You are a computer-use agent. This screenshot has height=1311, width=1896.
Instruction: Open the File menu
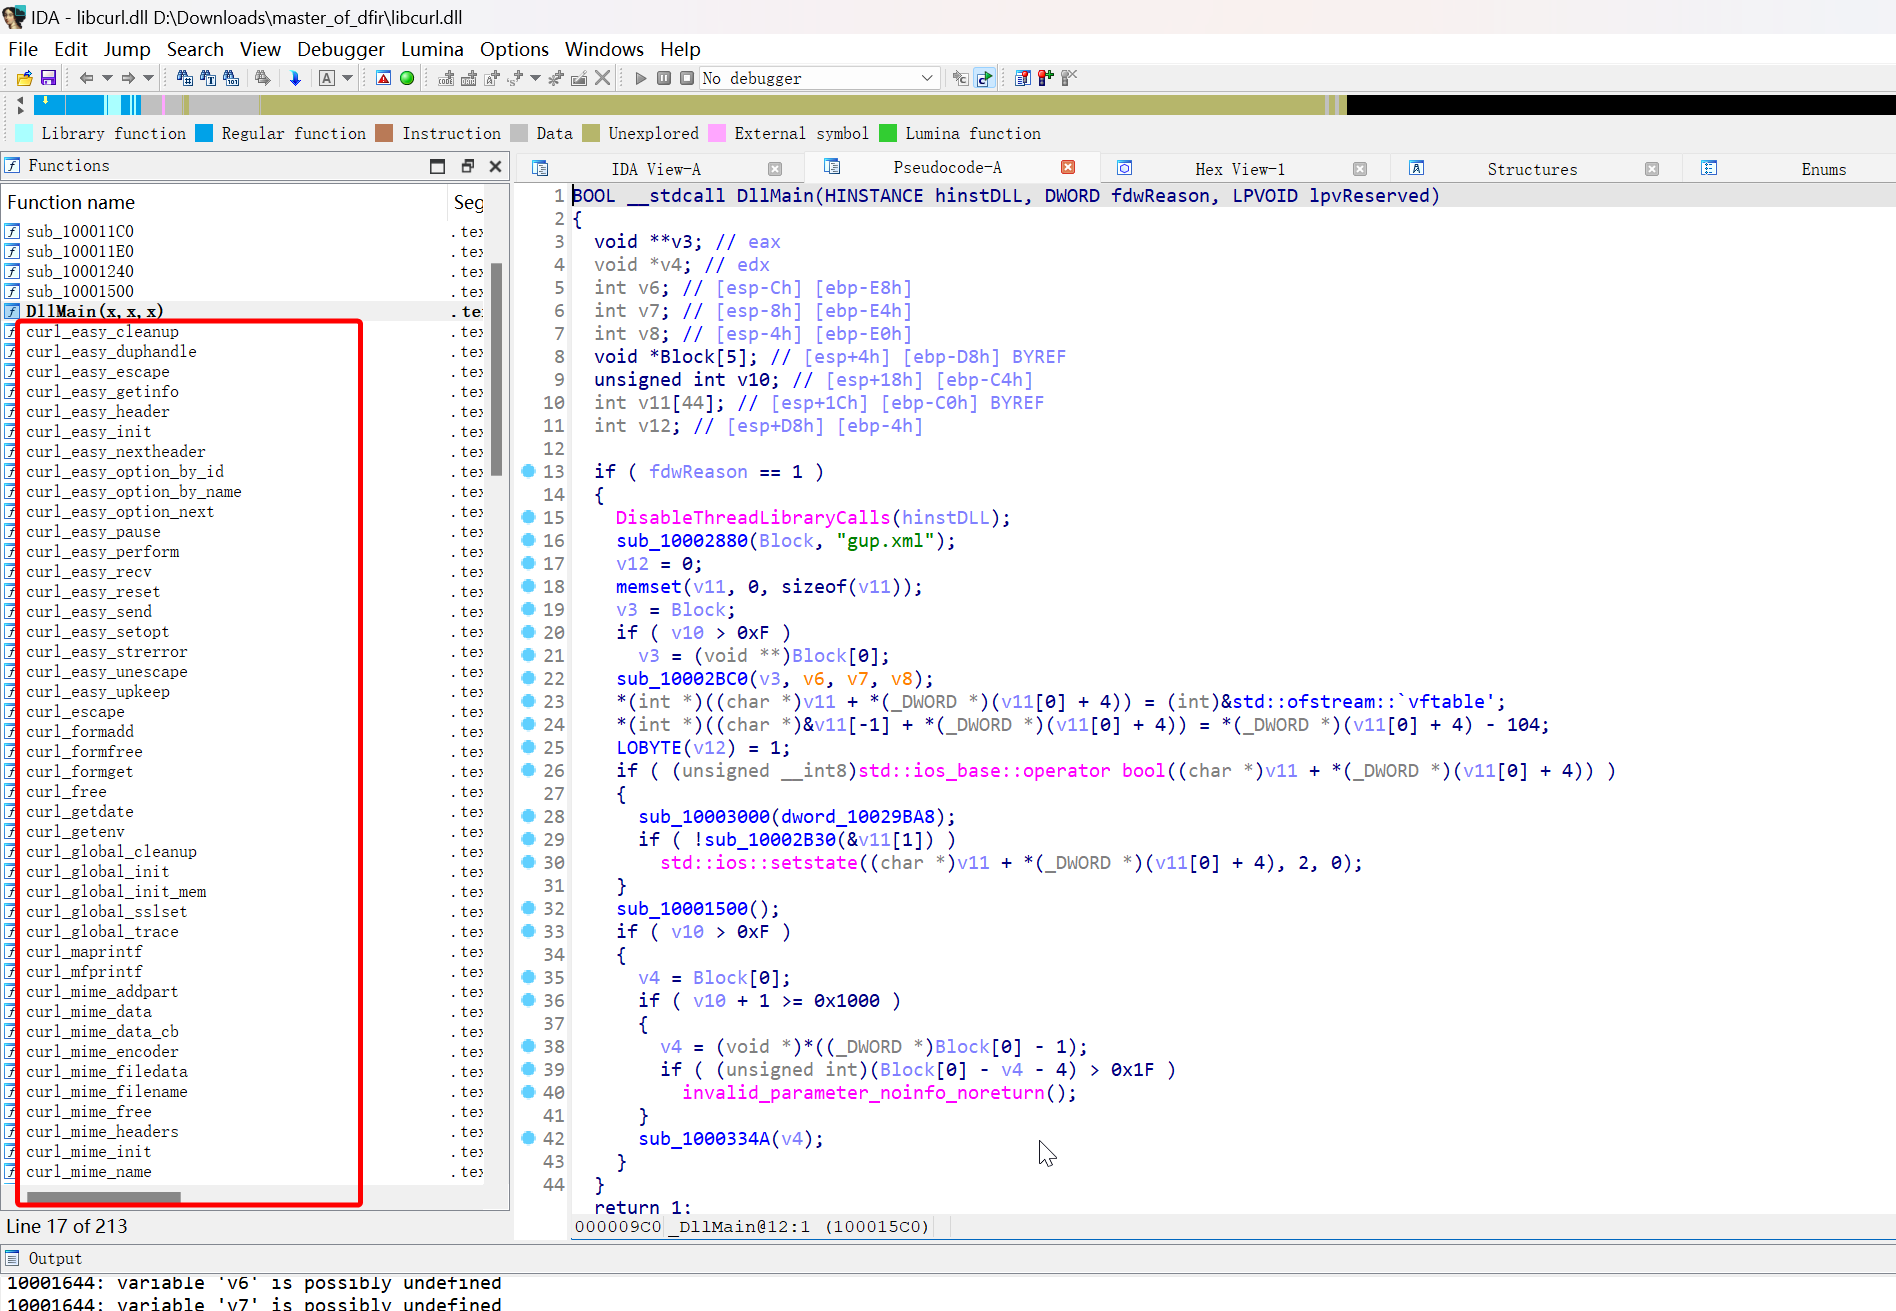tap(22, 49)
